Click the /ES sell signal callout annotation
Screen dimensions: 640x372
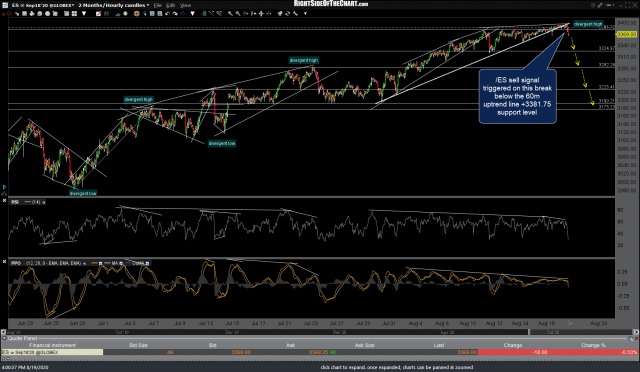point(517,96)
